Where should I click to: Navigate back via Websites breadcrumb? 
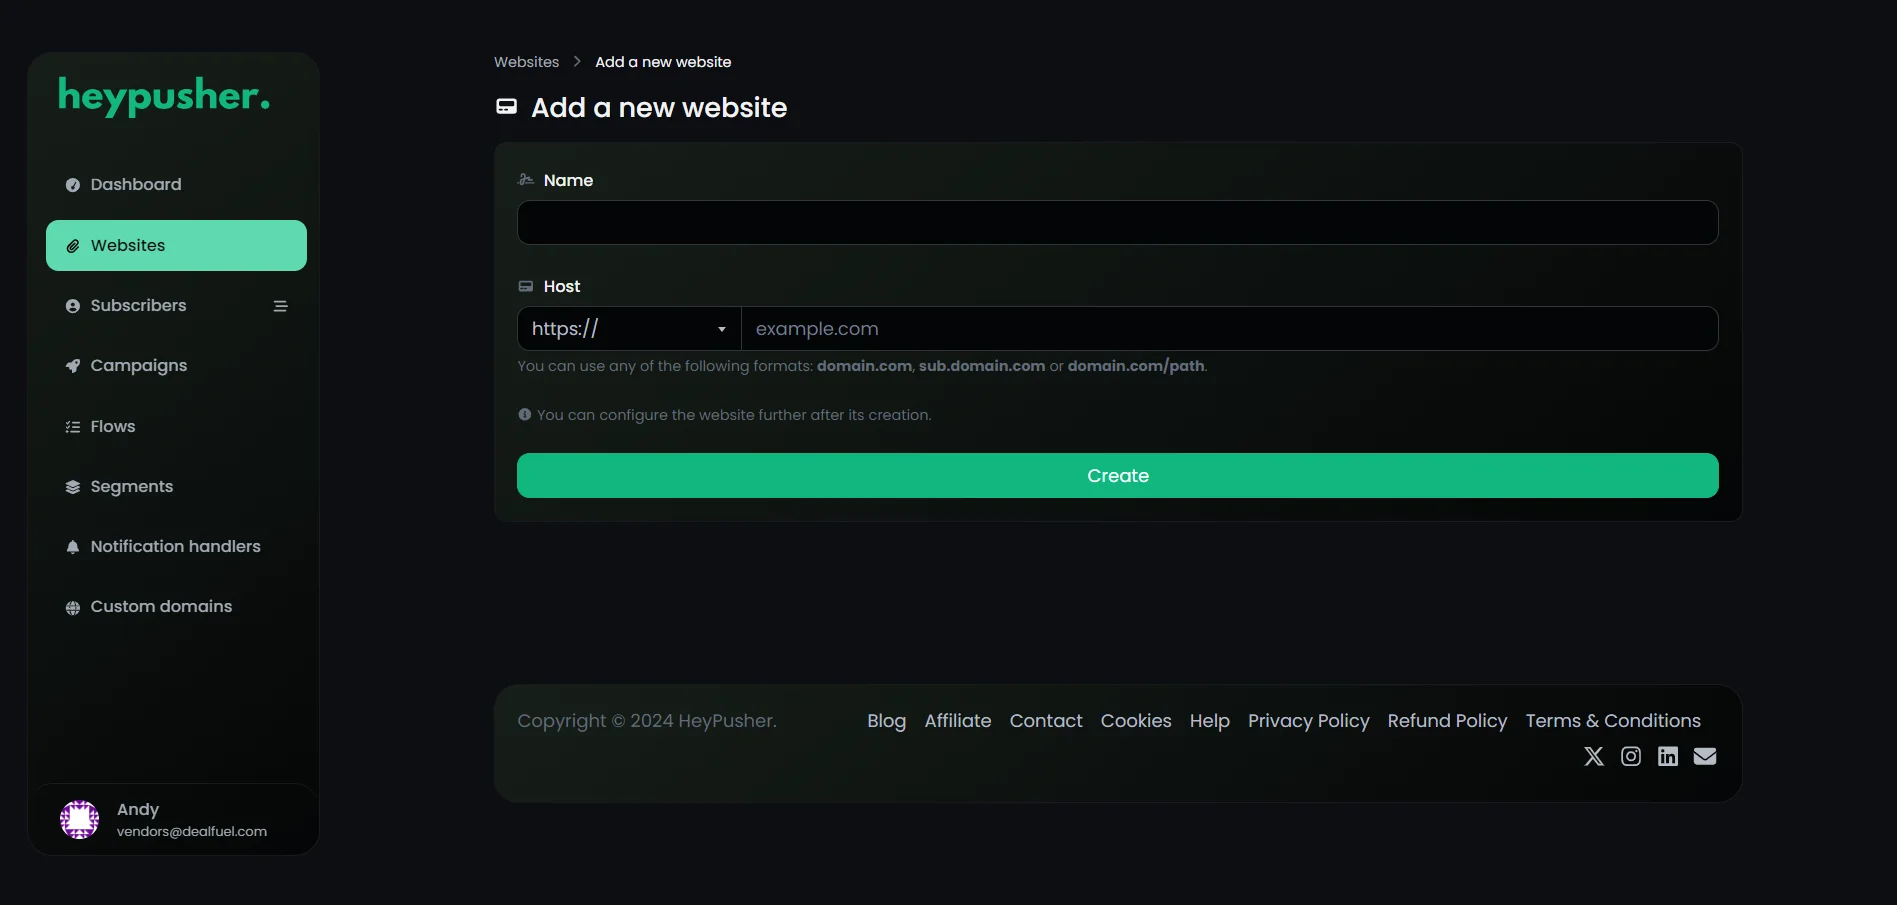(x=526, y=61)
